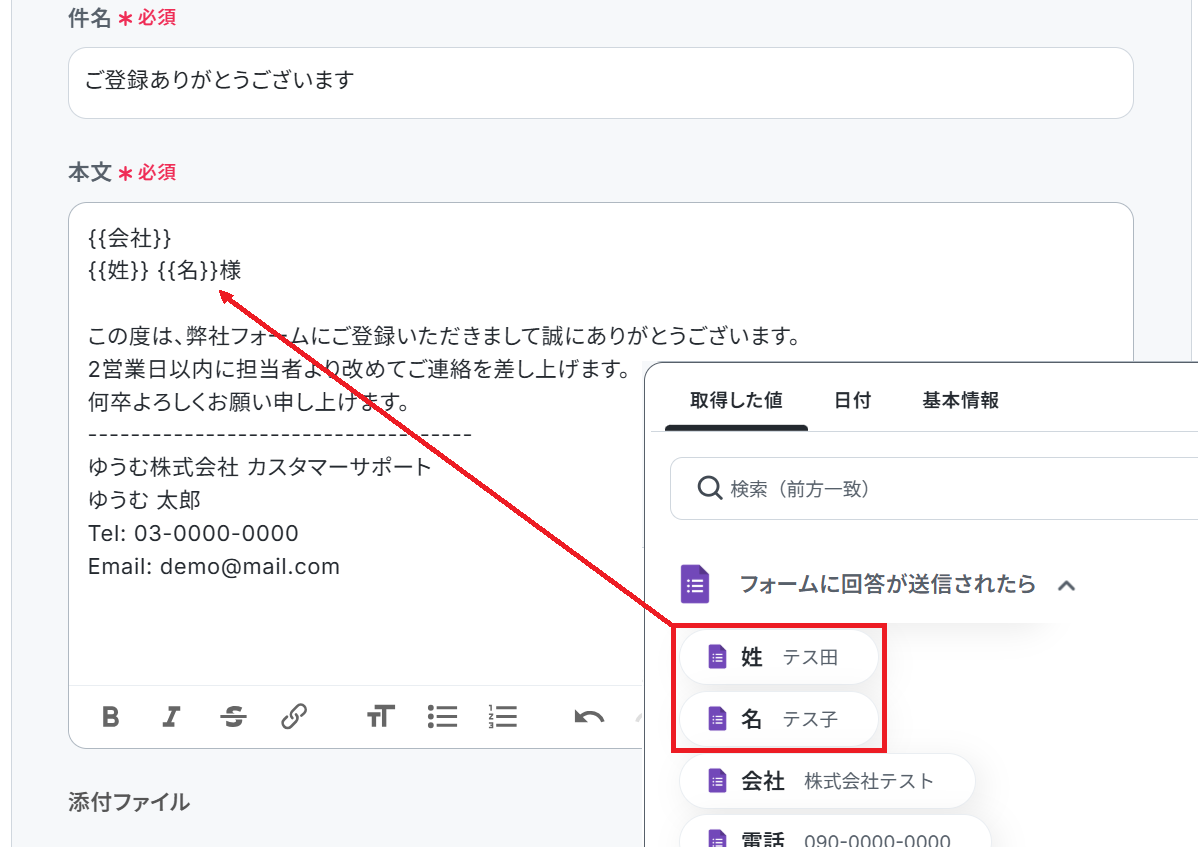This screenshot has width=1198, height=847.
Task: Open the text size tool
Action: click(x=380, y=716)
